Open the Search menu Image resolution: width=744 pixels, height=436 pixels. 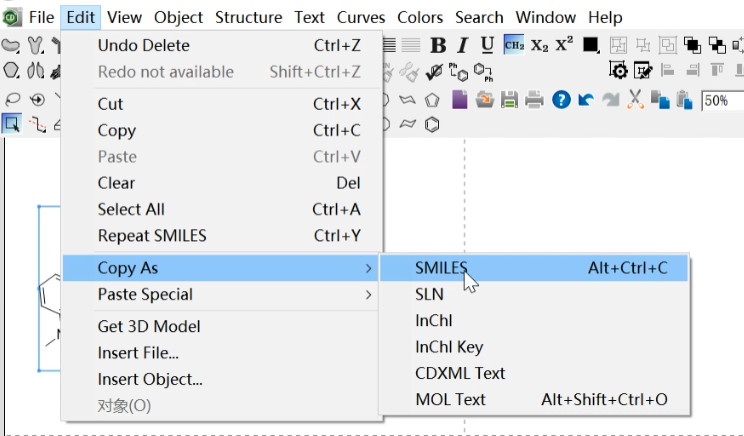pyautogui.click(x=479, y=18)
